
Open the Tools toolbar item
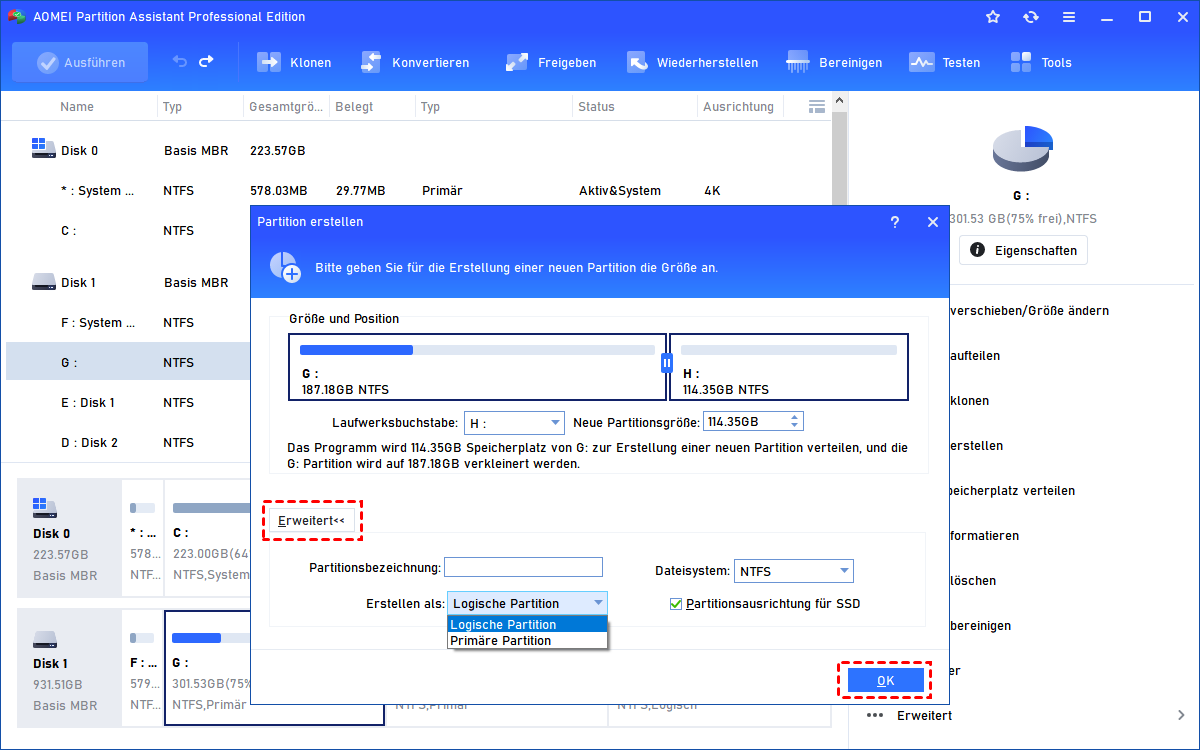tap(1040, 62)
